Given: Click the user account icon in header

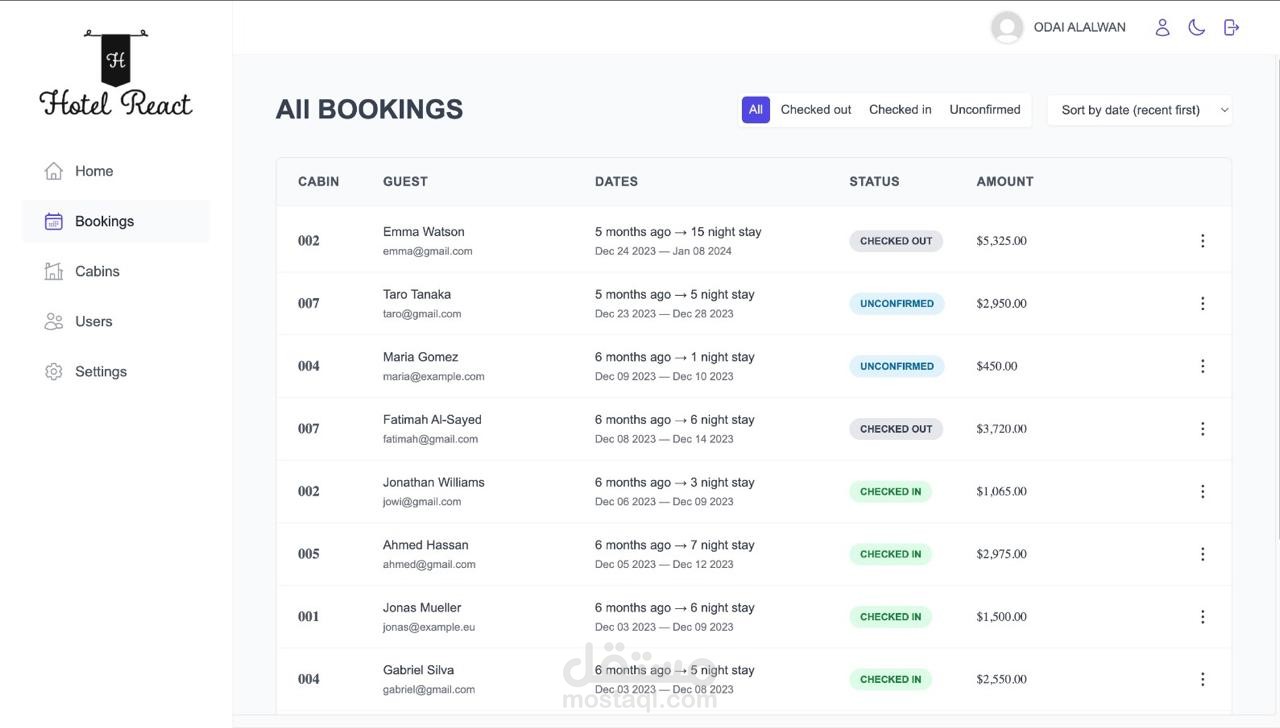Looking at the screenshot, I should [1162, 28].
